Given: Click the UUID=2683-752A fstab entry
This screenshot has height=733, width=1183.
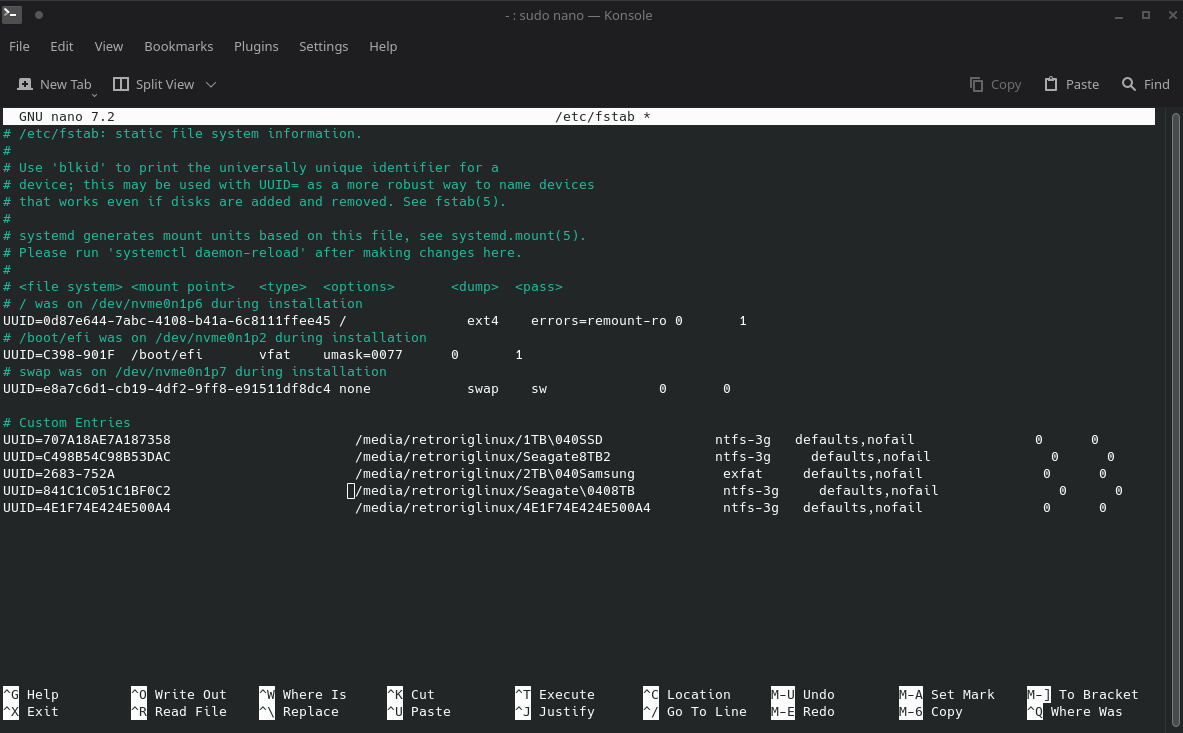Looking at the screenshot, I should [59, 474].
